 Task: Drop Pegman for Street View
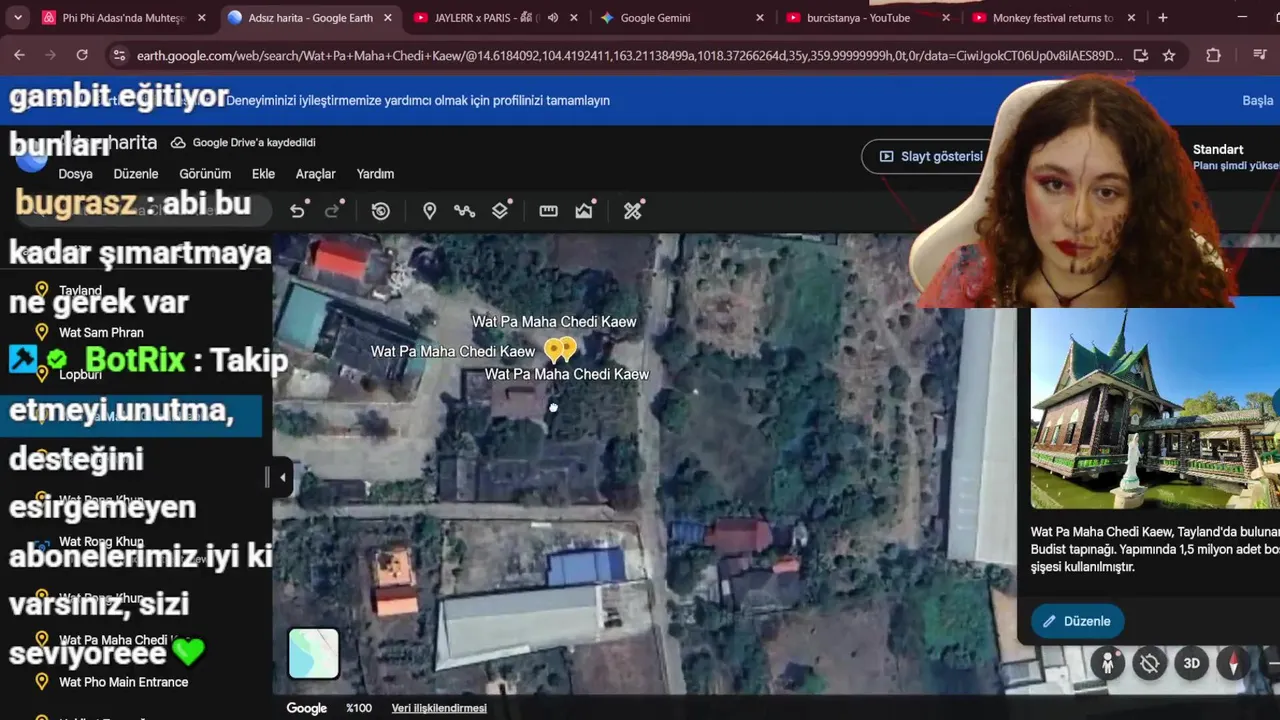click(1108, 663)
